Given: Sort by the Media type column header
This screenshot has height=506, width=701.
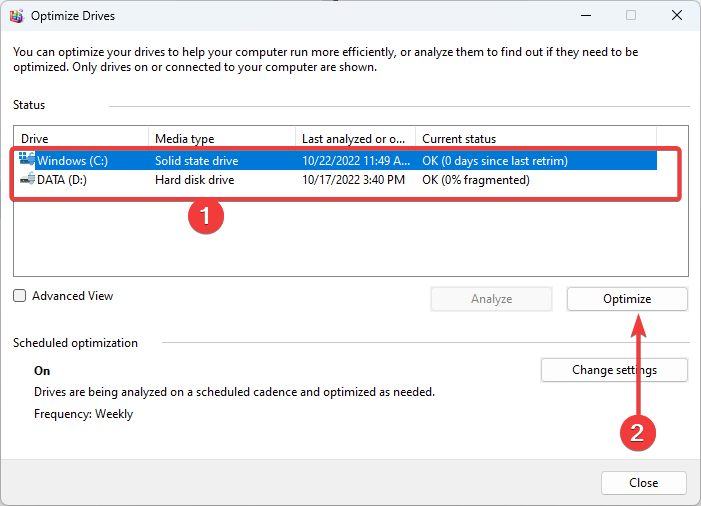Looking at the screenshot, I should pyautogui.click(x=220, y=139).
